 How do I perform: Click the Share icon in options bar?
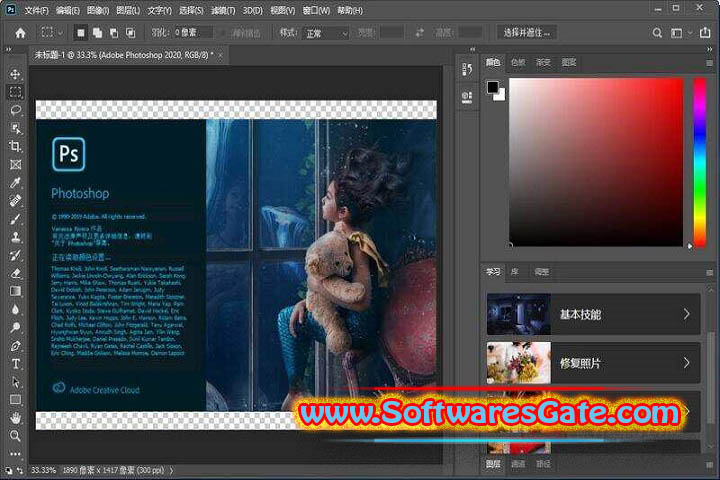coord(705,33)
